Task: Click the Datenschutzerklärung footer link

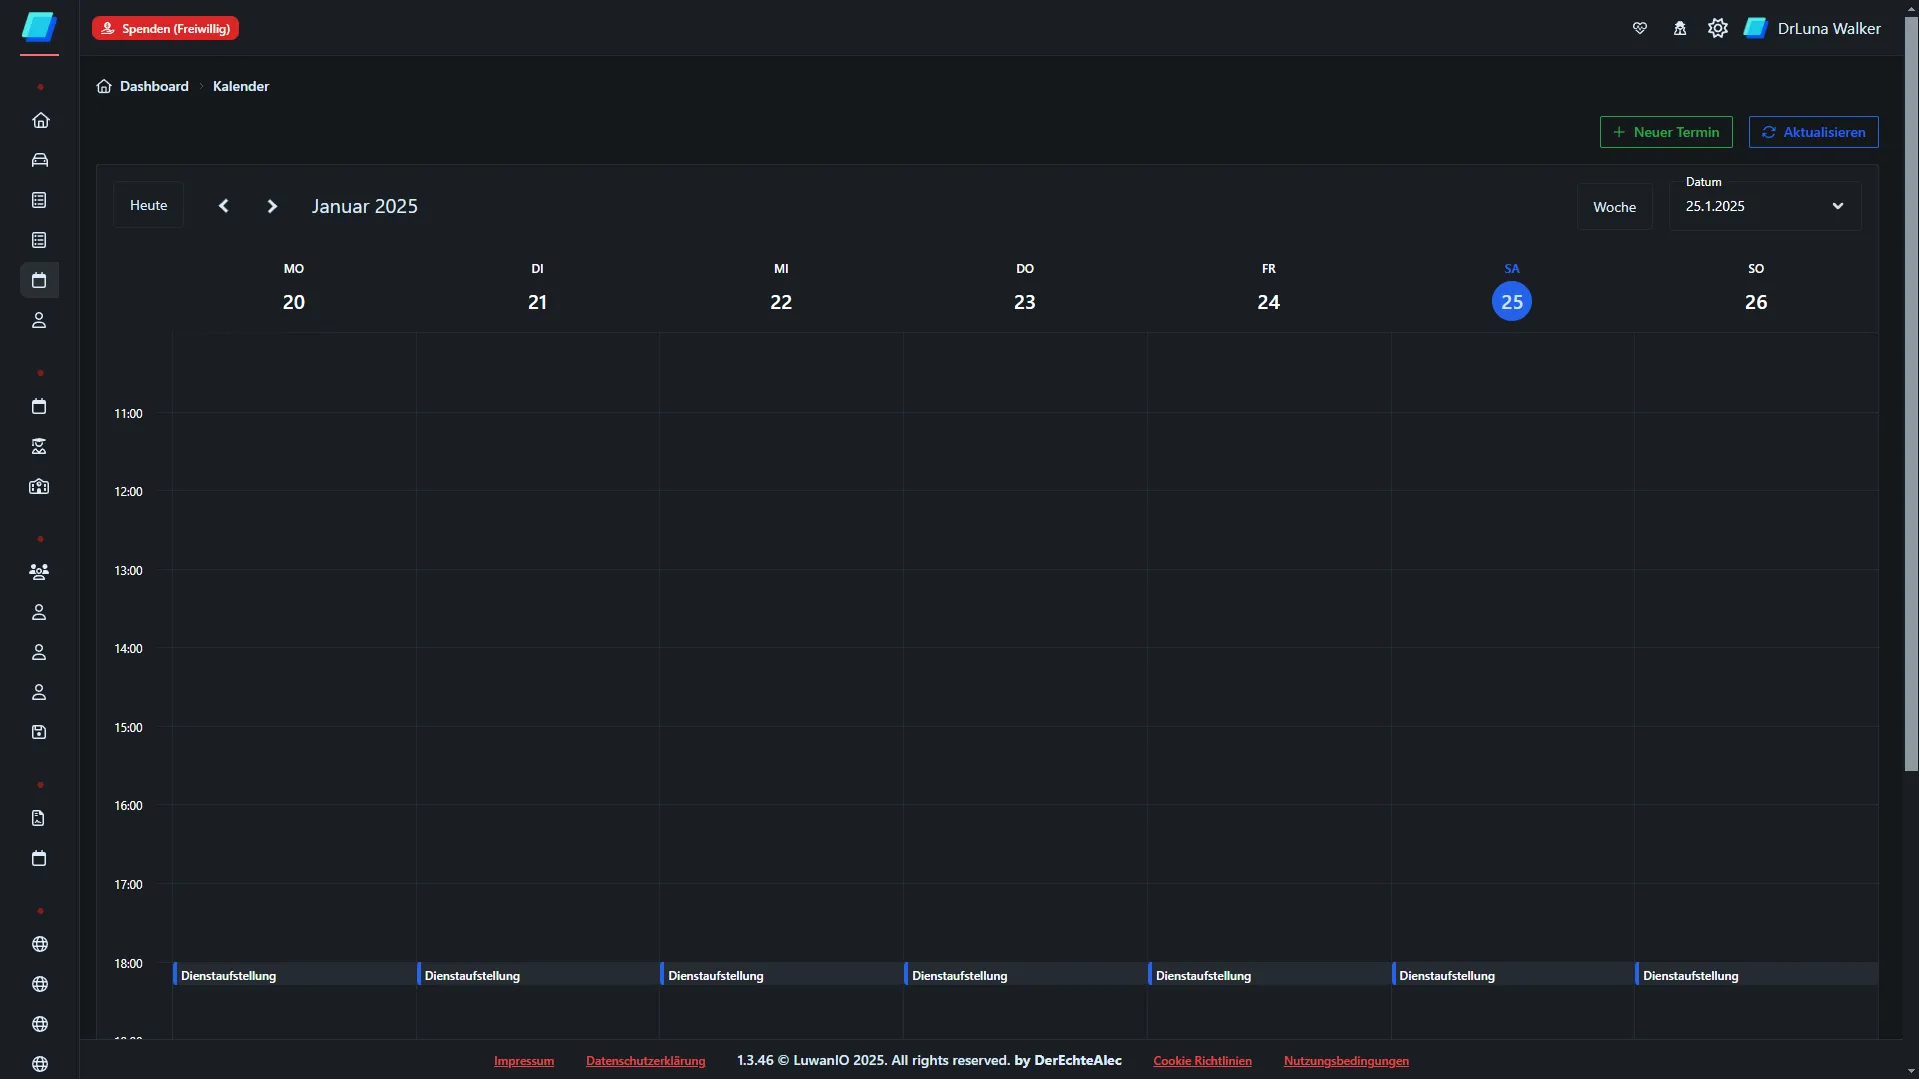Action: pos(645,1061)
